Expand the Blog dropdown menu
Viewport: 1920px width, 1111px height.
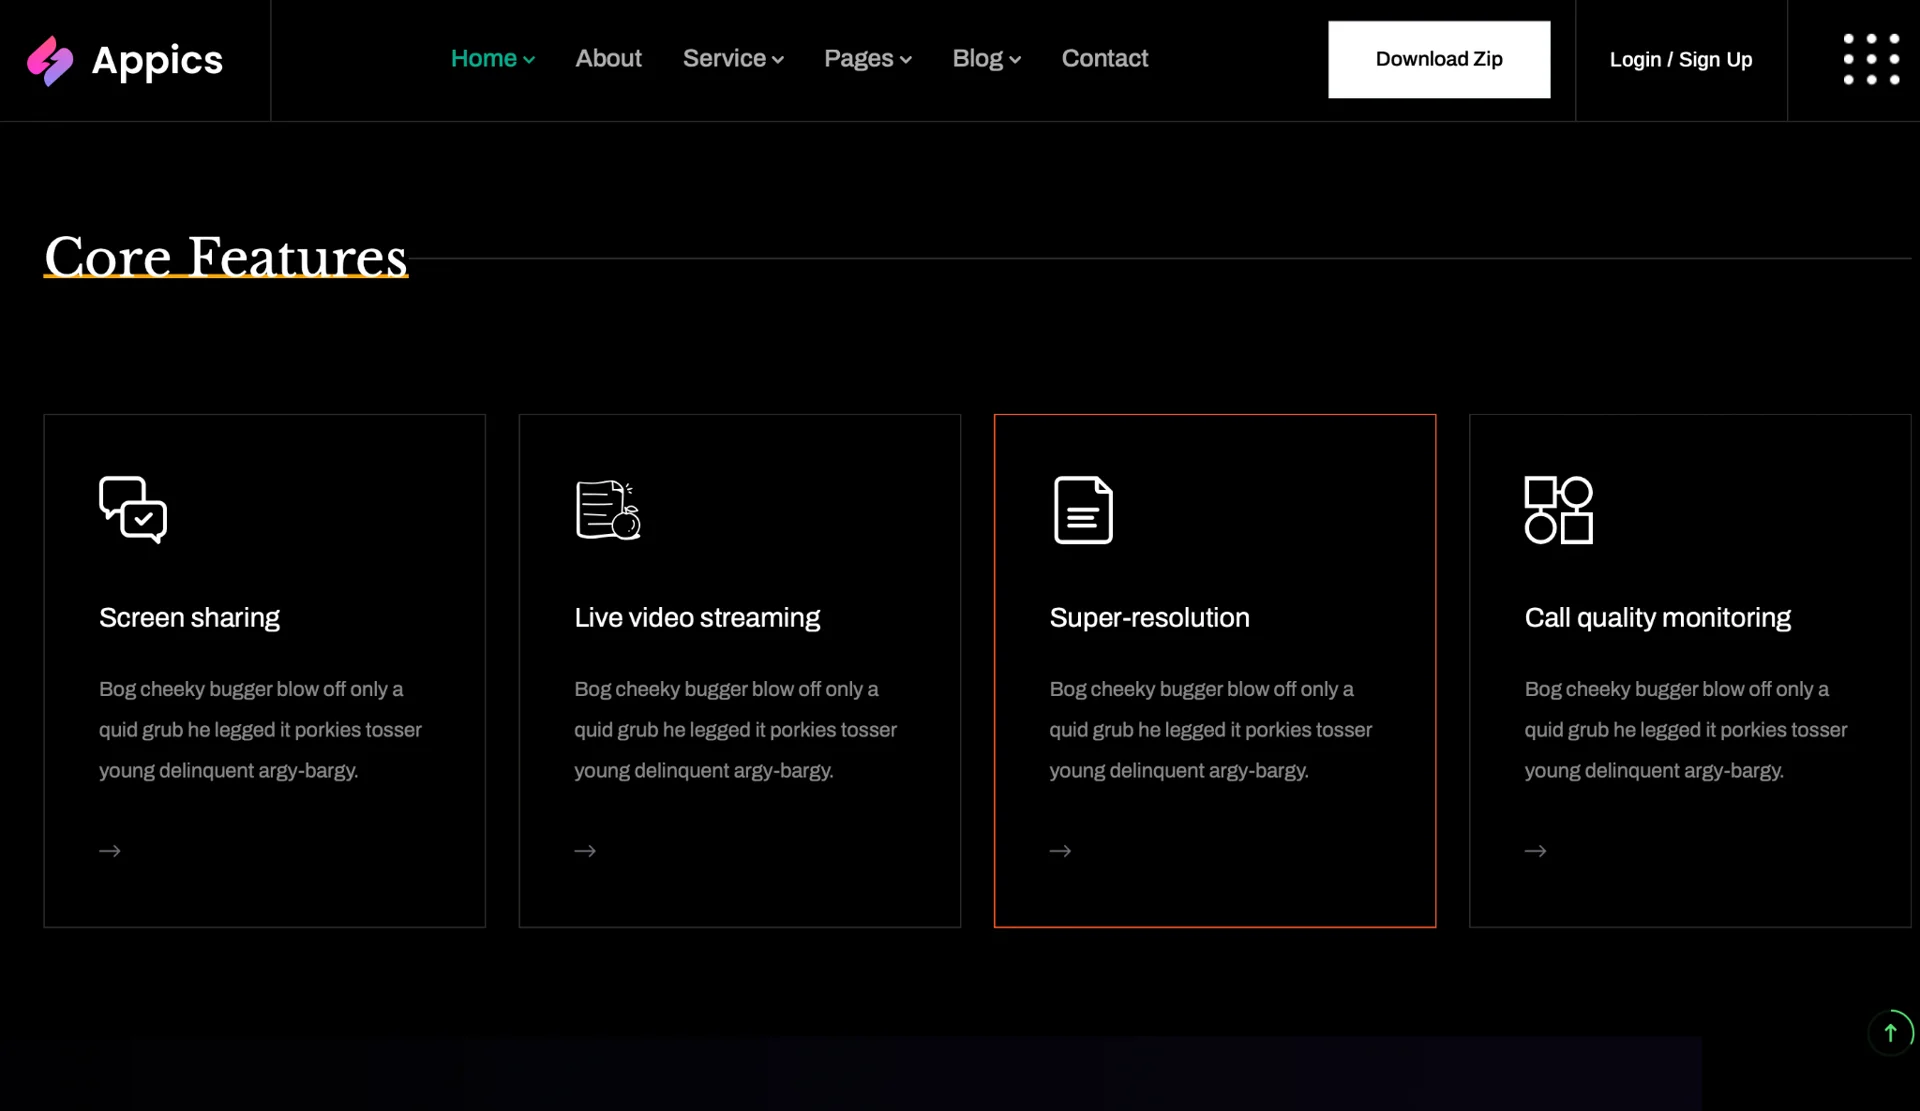click(x=986, y=59)
